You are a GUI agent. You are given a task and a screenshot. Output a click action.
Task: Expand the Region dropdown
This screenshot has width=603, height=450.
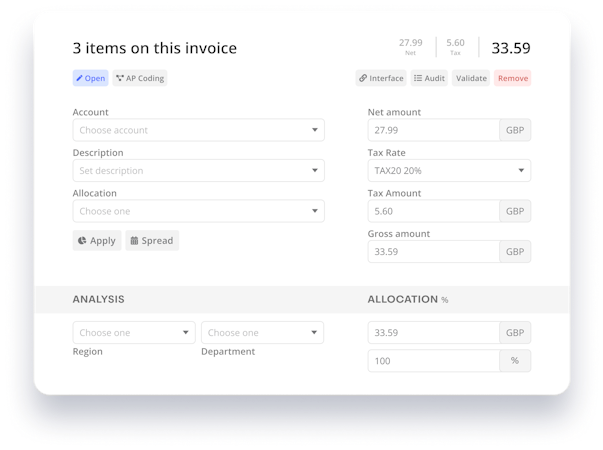click(134, 333)
